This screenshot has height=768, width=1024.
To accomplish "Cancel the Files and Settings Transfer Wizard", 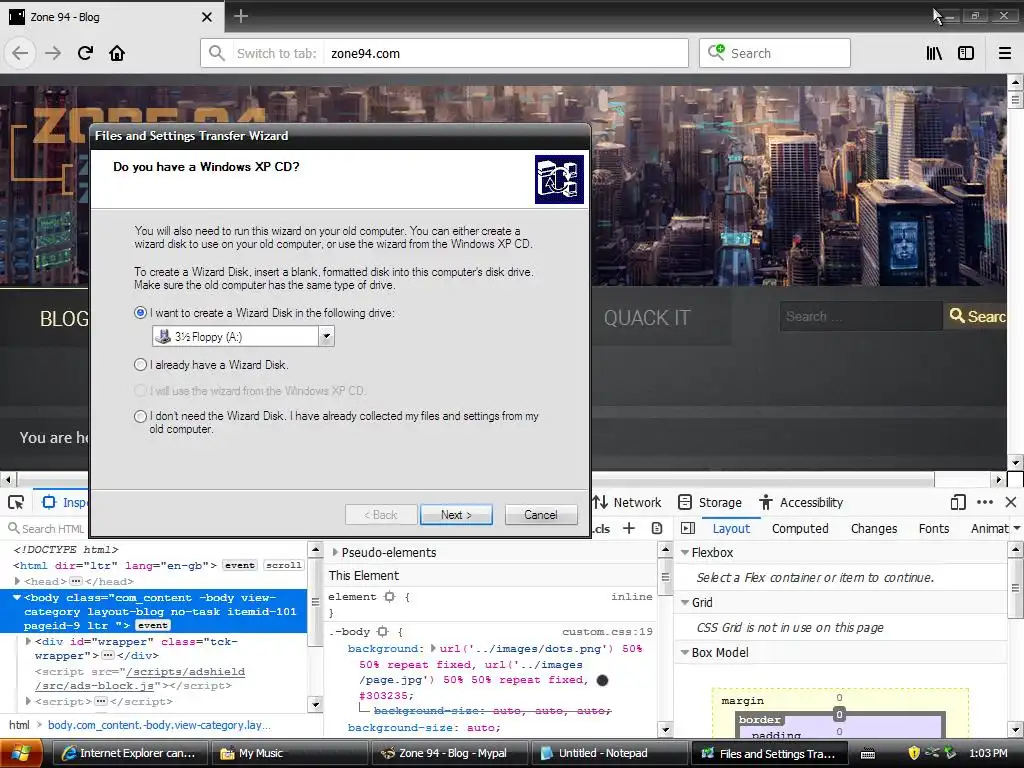I will tap(541, 515).
